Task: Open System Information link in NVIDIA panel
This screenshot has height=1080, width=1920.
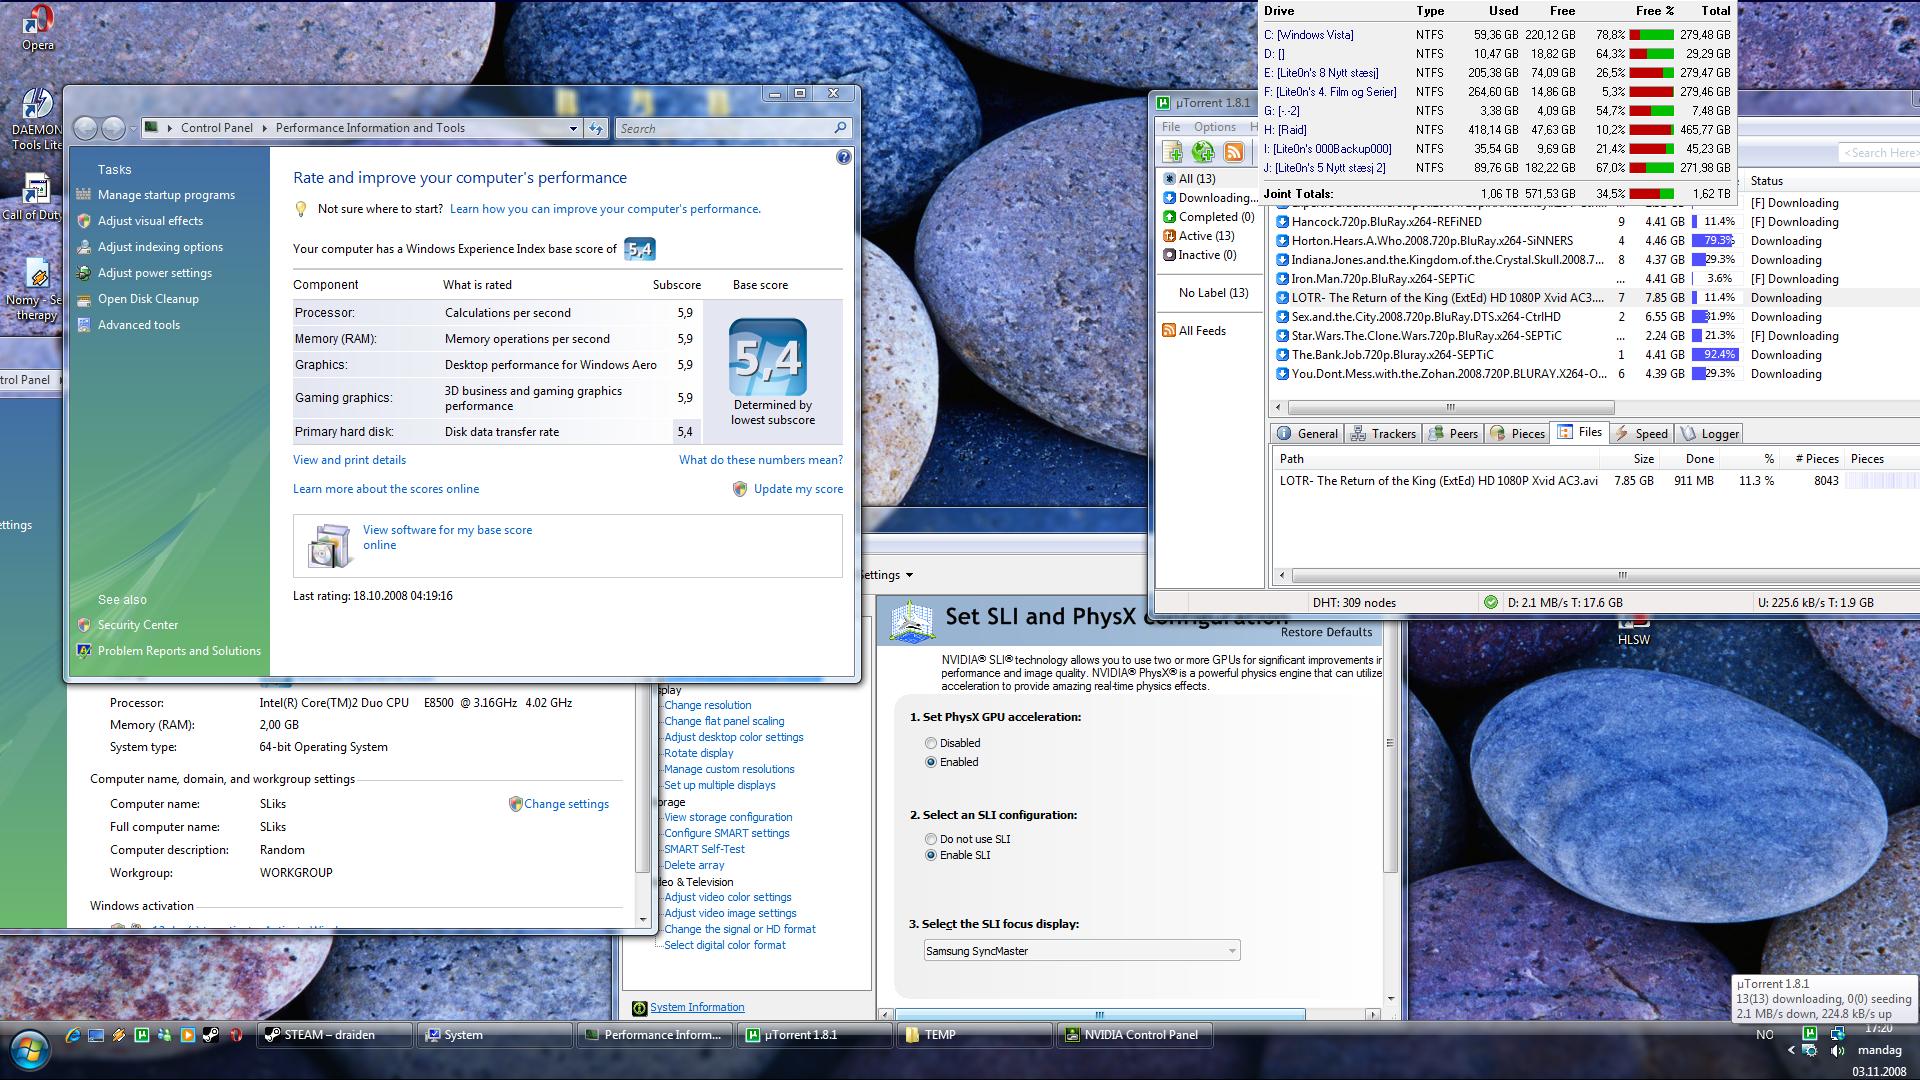Action: 697,1007
